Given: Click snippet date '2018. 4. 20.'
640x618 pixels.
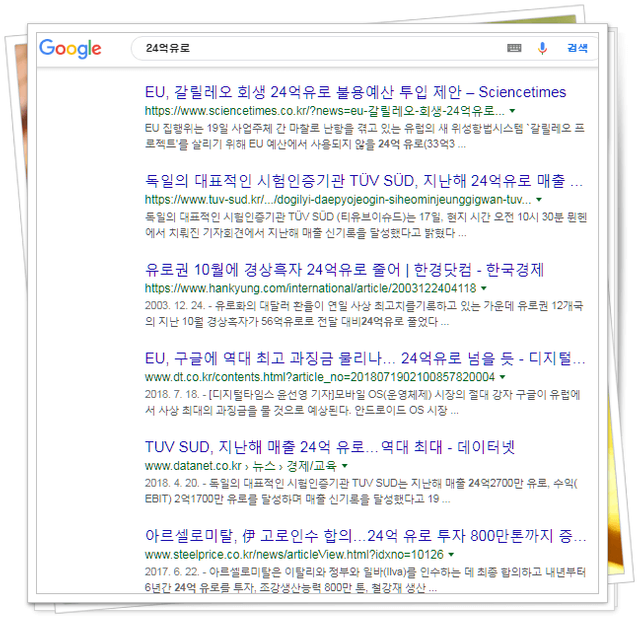Looking at the screenshot, I should [x=172, y=483].
